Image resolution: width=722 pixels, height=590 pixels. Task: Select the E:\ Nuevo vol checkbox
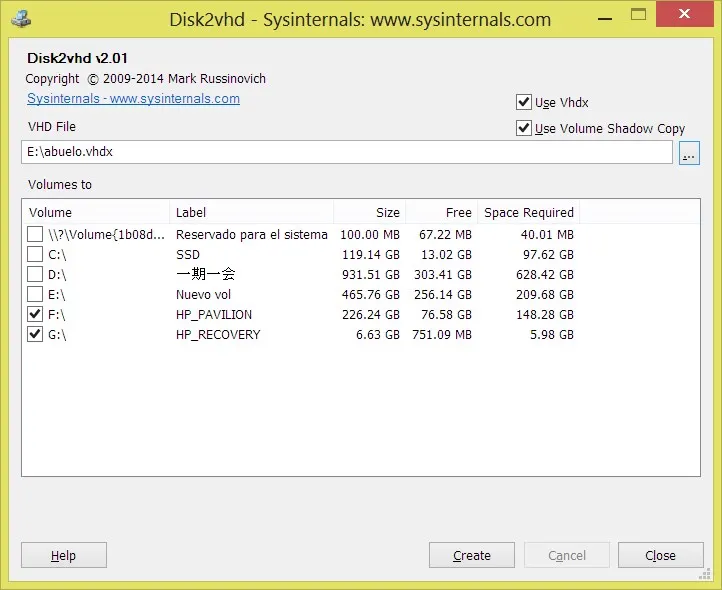pos(35,294)
